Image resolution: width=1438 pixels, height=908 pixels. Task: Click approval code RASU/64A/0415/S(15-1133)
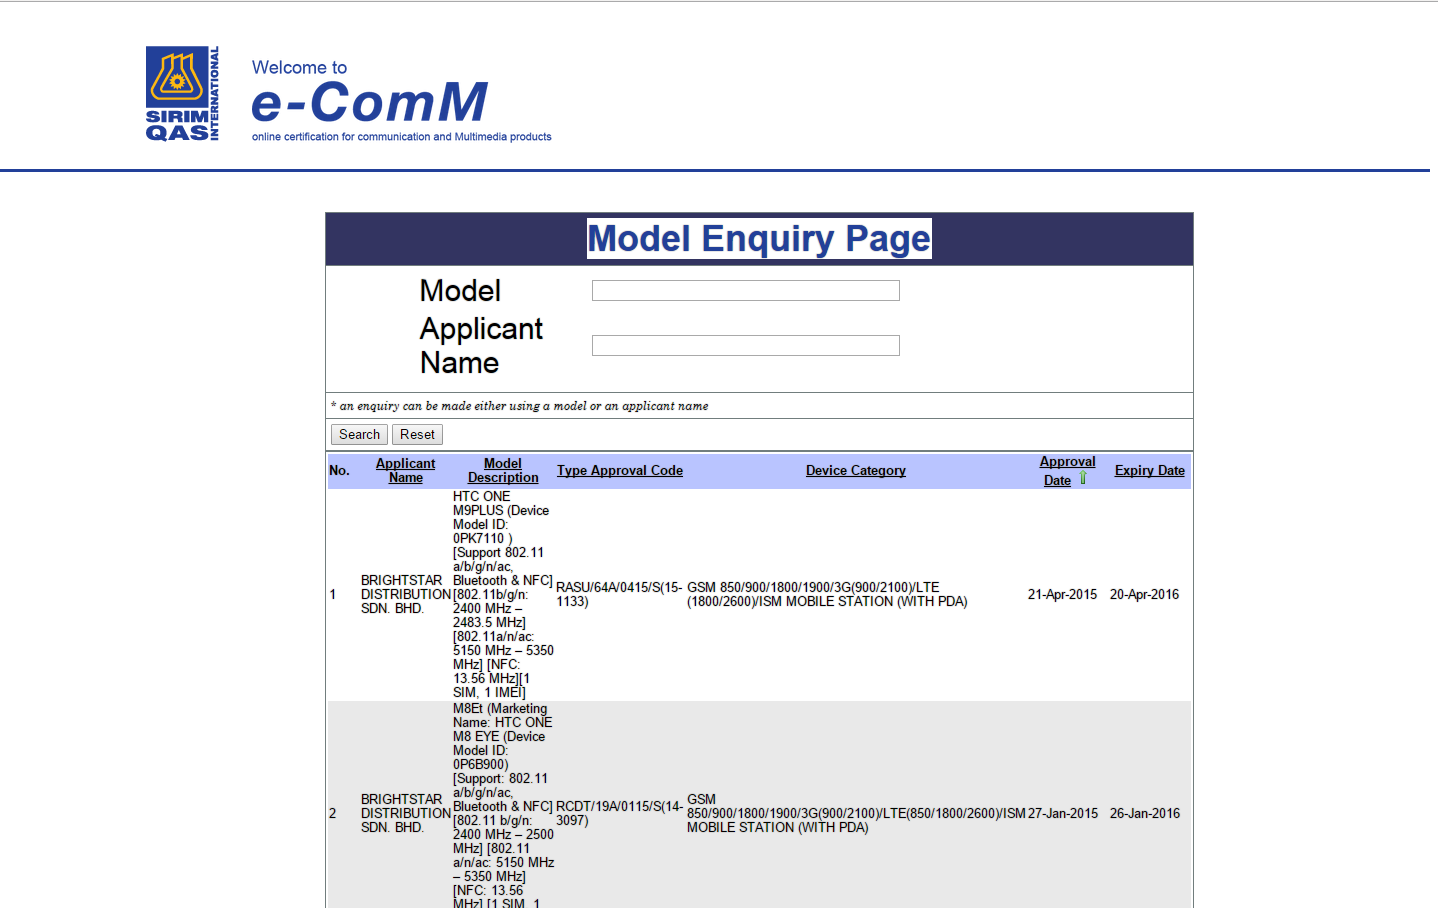(x=619, y=595)
